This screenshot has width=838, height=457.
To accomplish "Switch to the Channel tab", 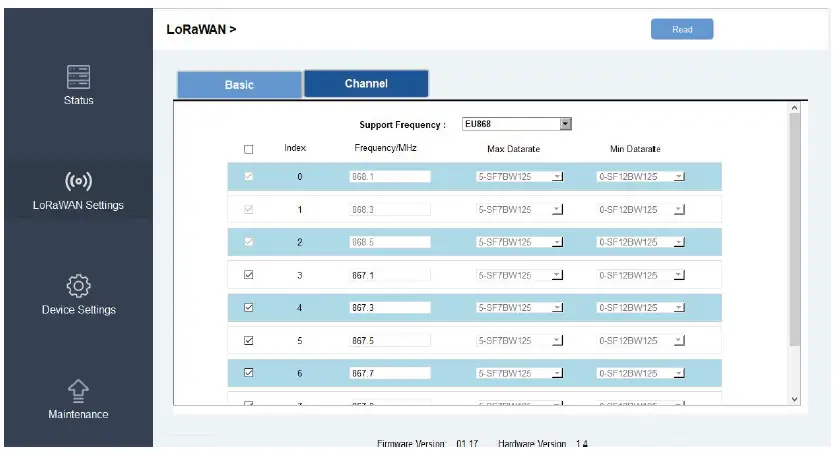I will (x=366, y=83).
